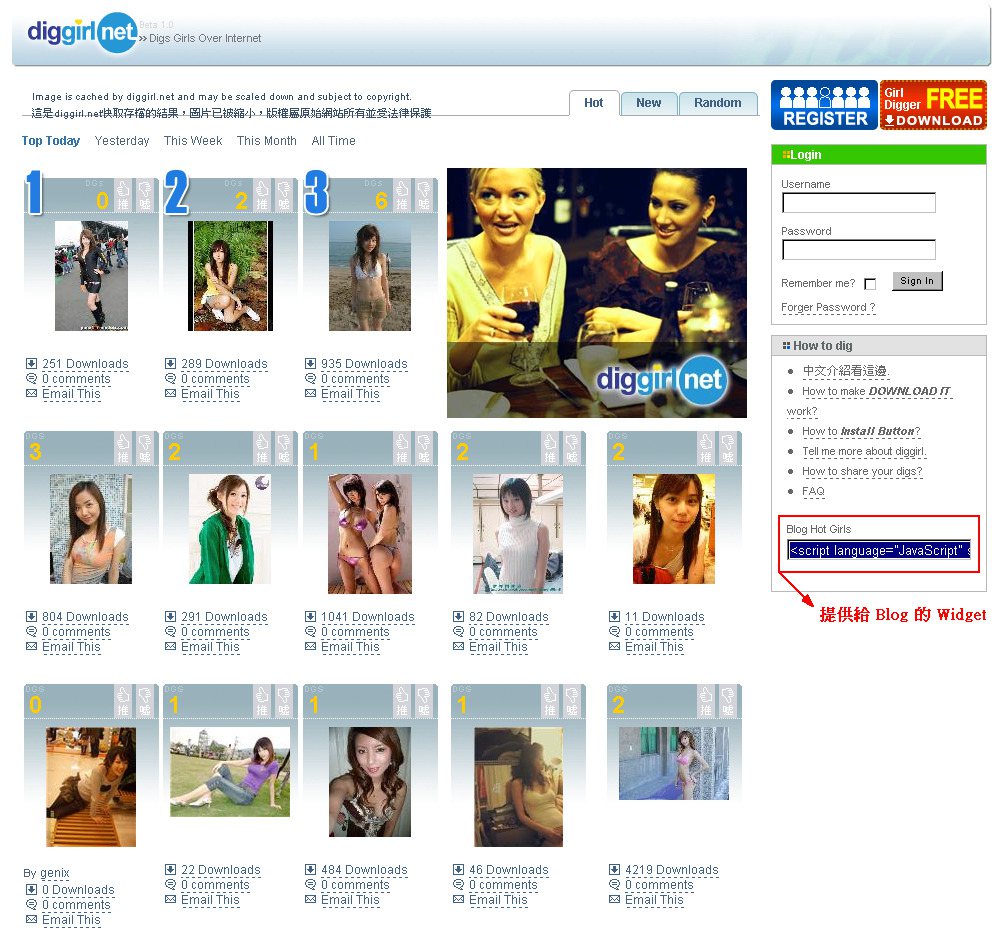Image resolution: width=1002 pixels, height=935 pixels.
Task: Open the large diggirl.net featured banner image
Action: 597,293
